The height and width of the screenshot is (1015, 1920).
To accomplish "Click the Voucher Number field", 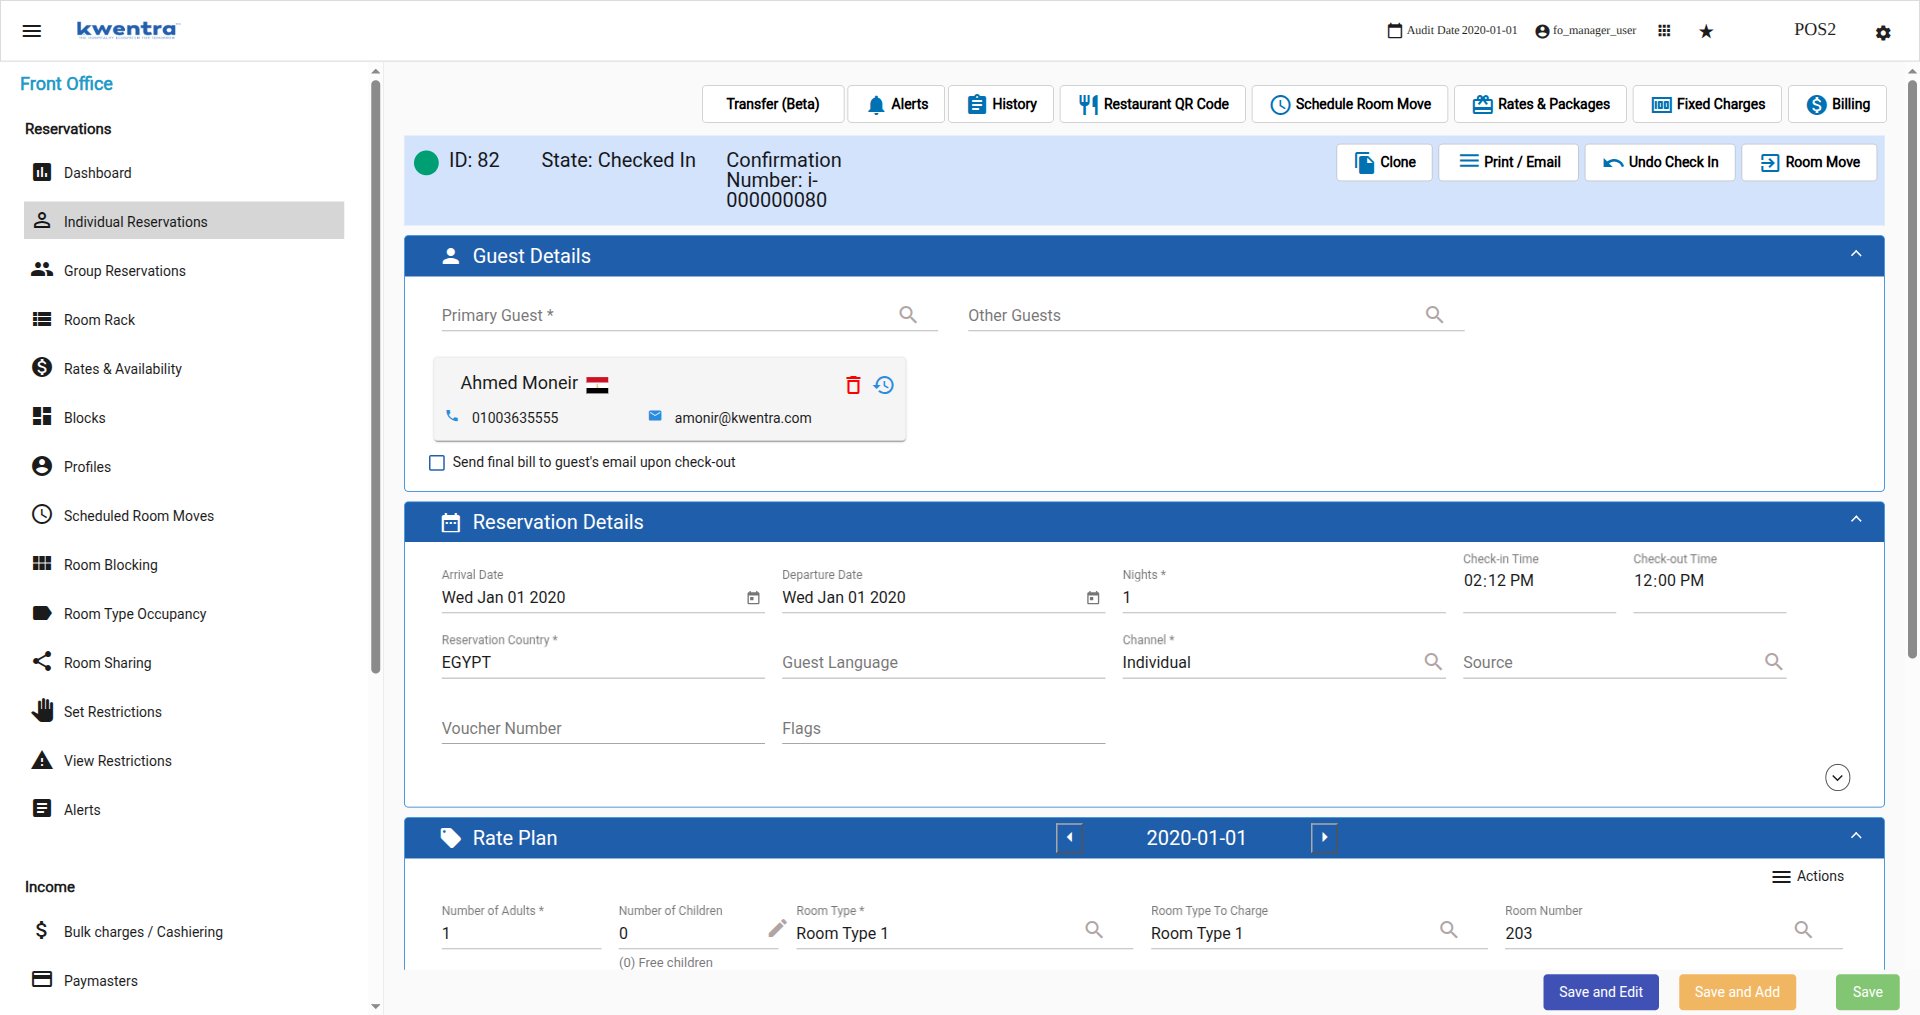I will click(603, 729).
